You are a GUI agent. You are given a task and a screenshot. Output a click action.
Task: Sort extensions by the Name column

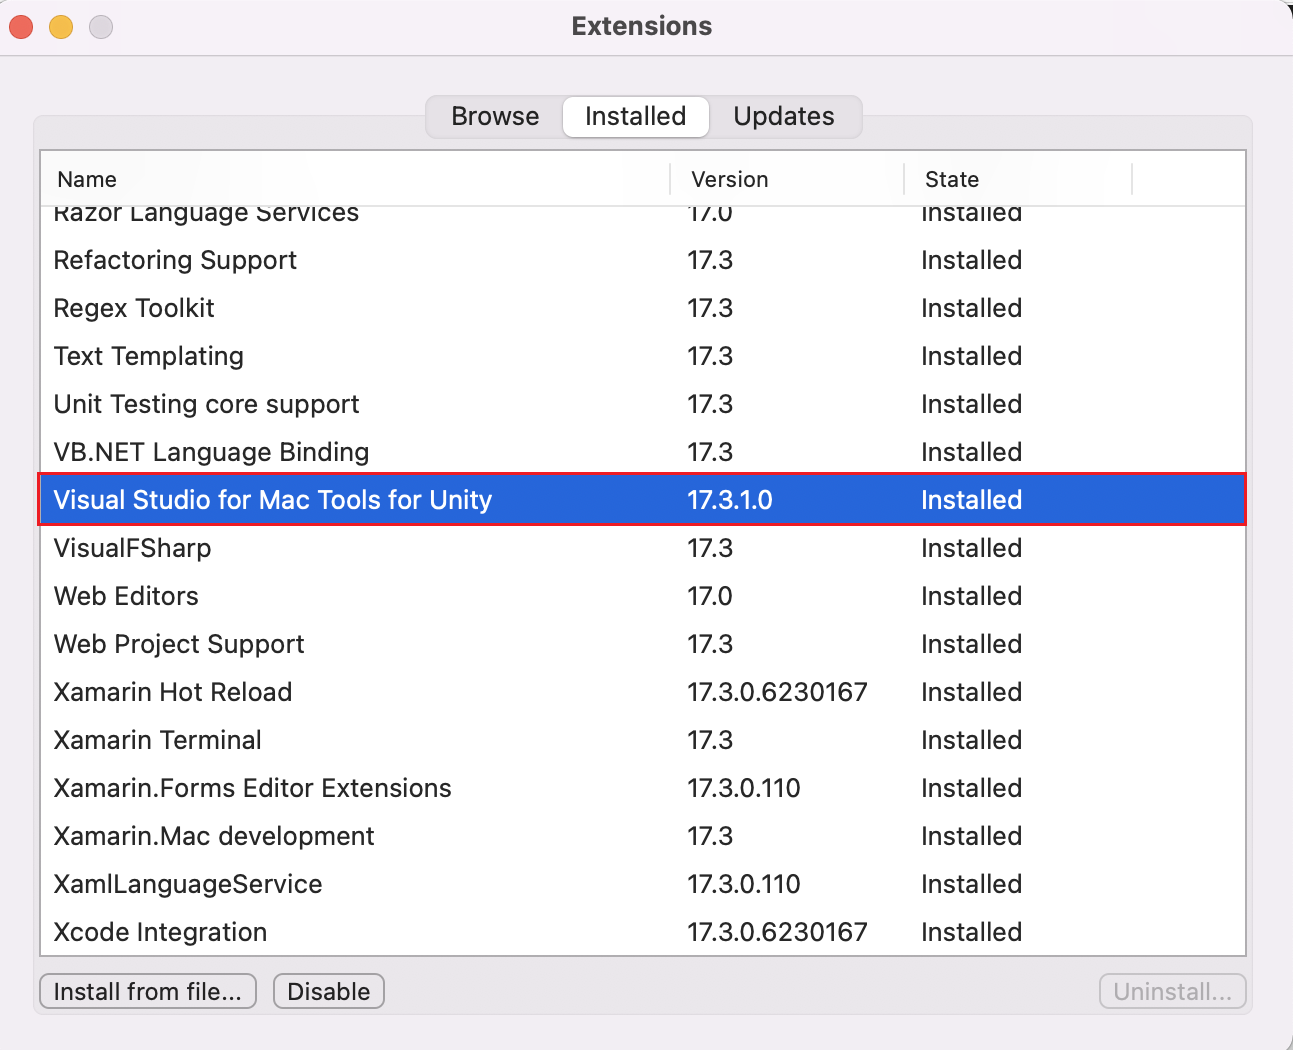tap(86, 179)
